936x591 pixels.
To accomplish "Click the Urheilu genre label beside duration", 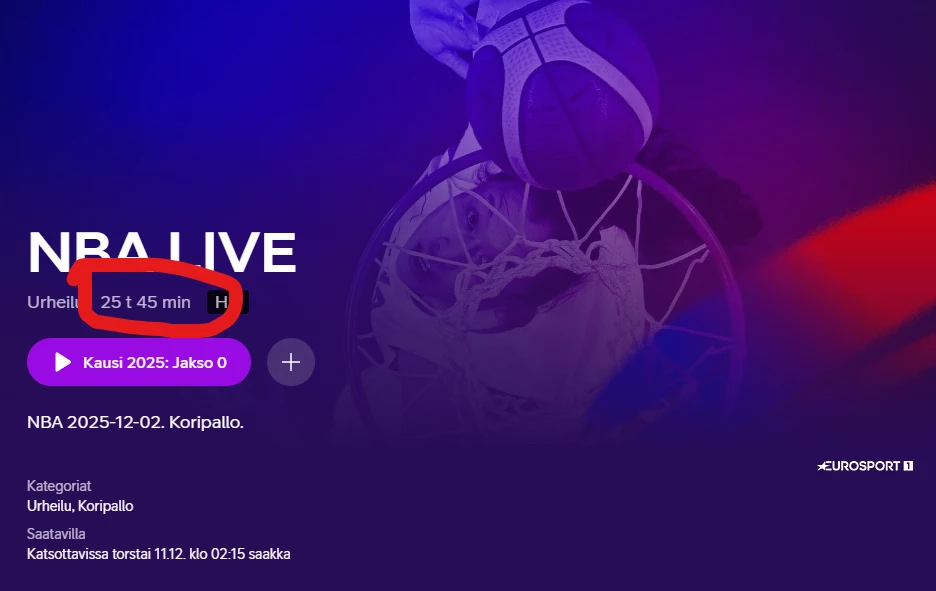I will pos(54,302).
